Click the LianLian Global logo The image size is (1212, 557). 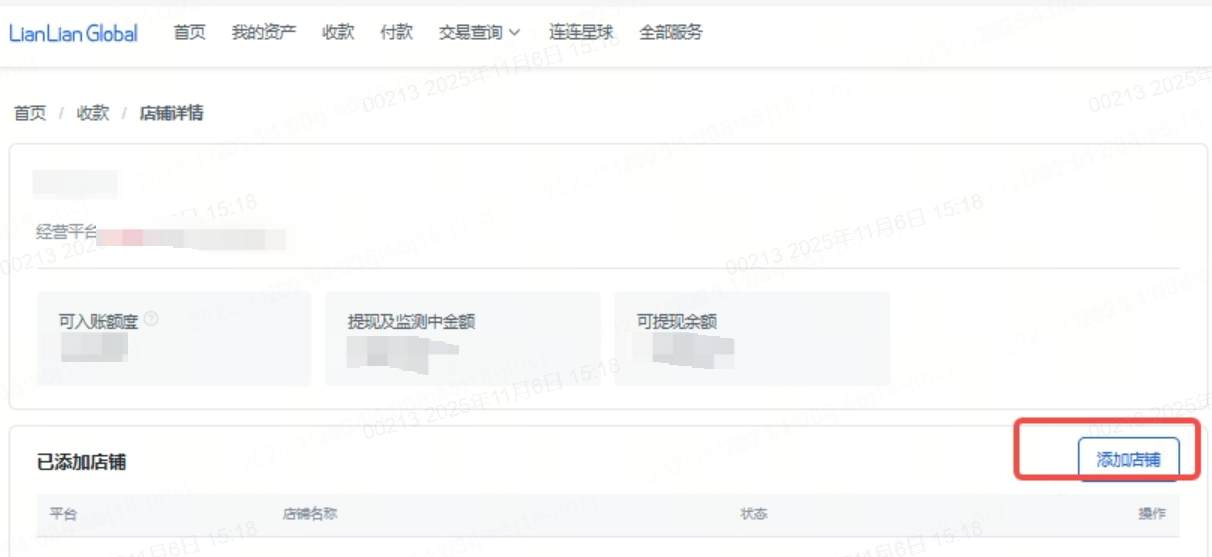click(x=73, y=33)
